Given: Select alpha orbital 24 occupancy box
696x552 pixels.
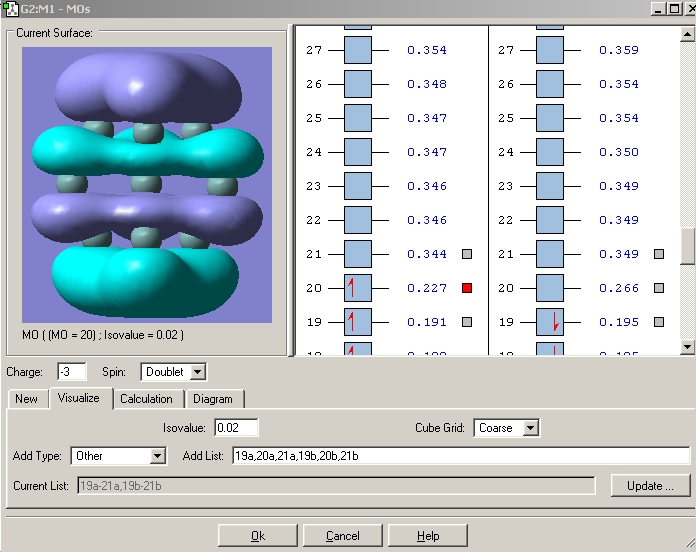Looking at the screenshot, I should 358,152.
